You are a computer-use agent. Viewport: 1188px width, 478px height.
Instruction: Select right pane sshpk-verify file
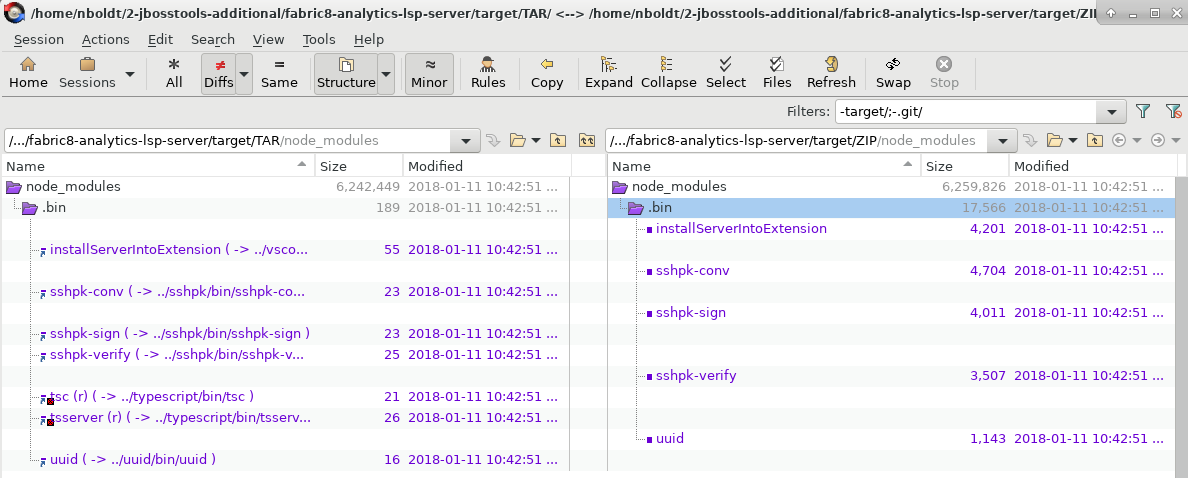coord(892,375)
